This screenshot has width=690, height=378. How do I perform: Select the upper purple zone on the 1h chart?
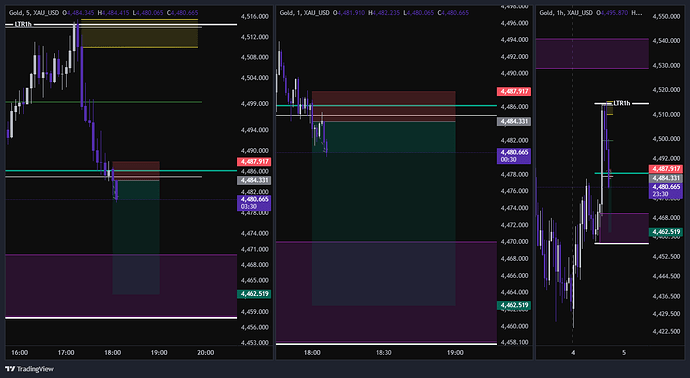[592, 54]
